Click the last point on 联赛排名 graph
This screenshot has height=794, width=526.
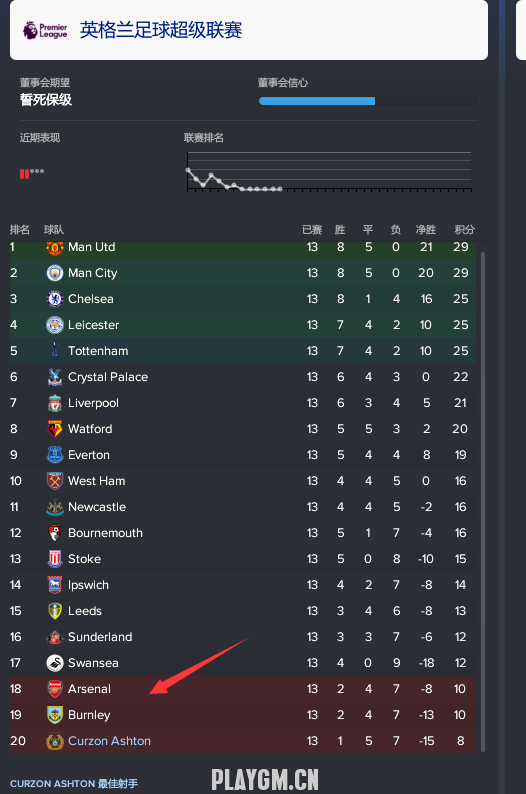click(x=280, y=189)
